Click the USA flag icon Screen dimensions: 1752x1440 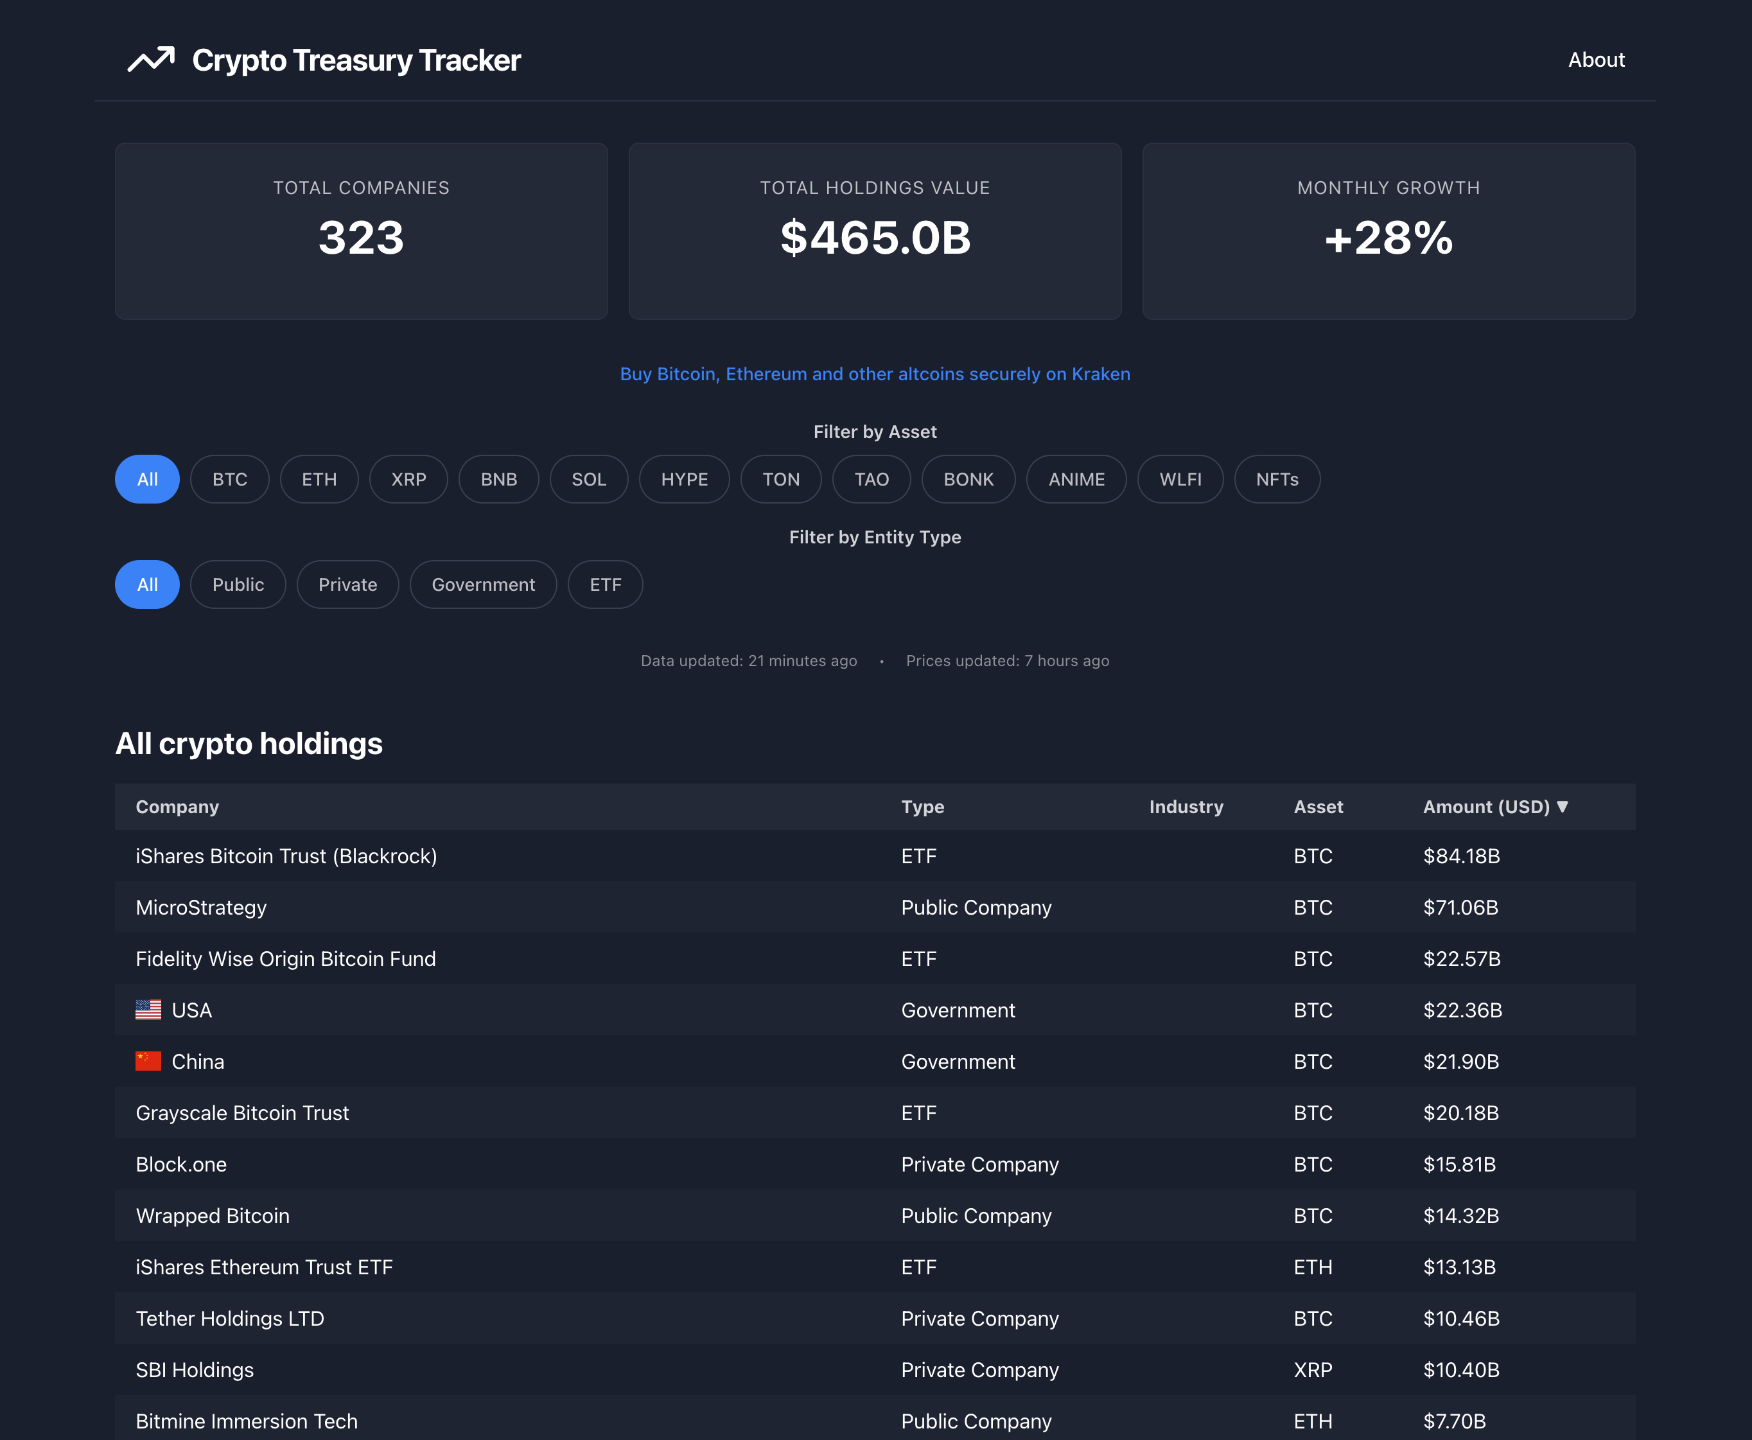click(148, 1010)
